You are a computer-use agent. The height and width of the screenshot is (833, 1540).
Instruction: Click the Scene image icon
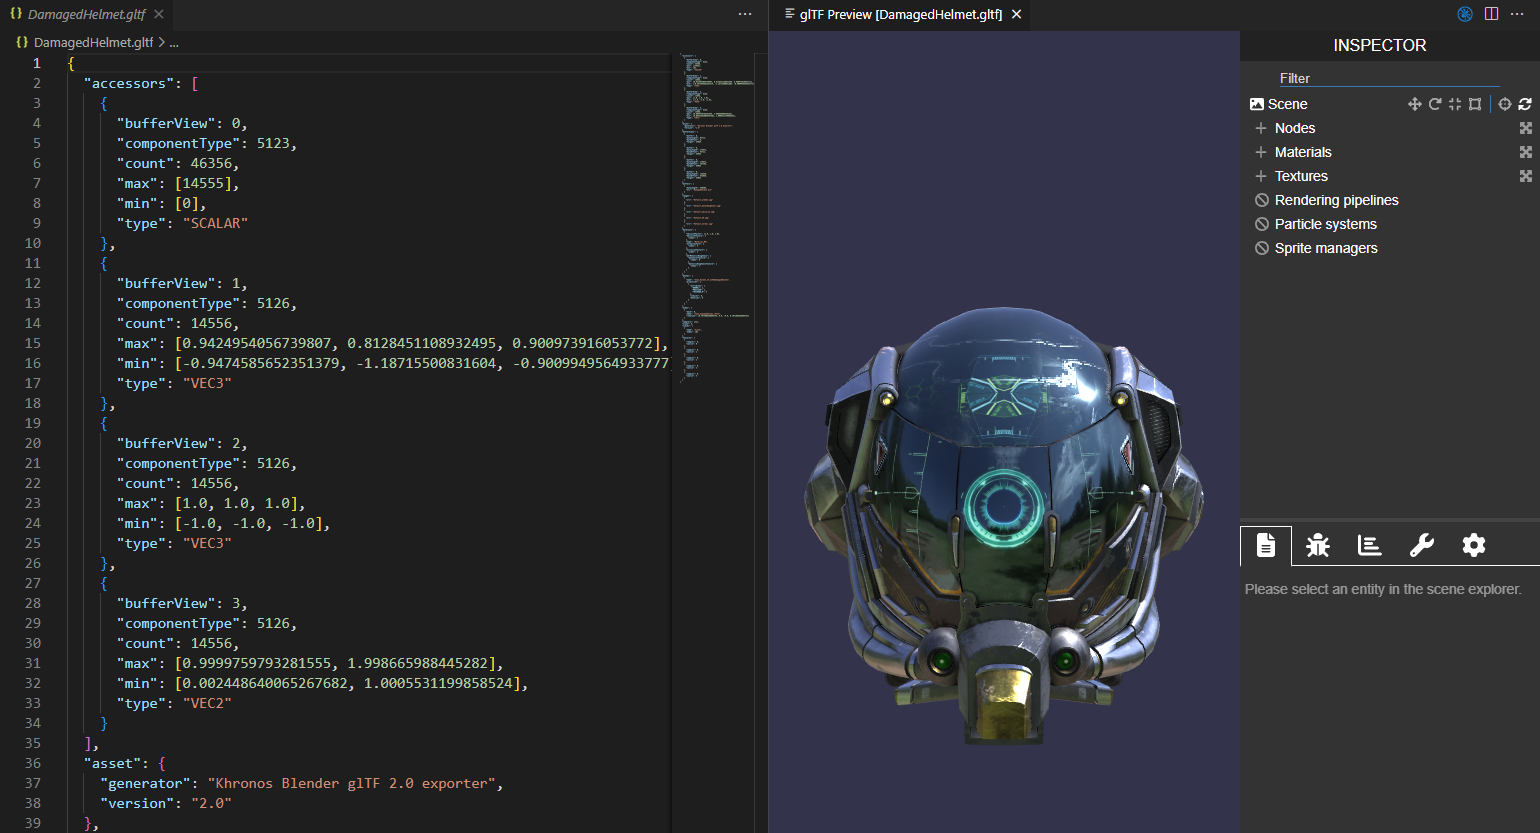(x=1257, y=104)
